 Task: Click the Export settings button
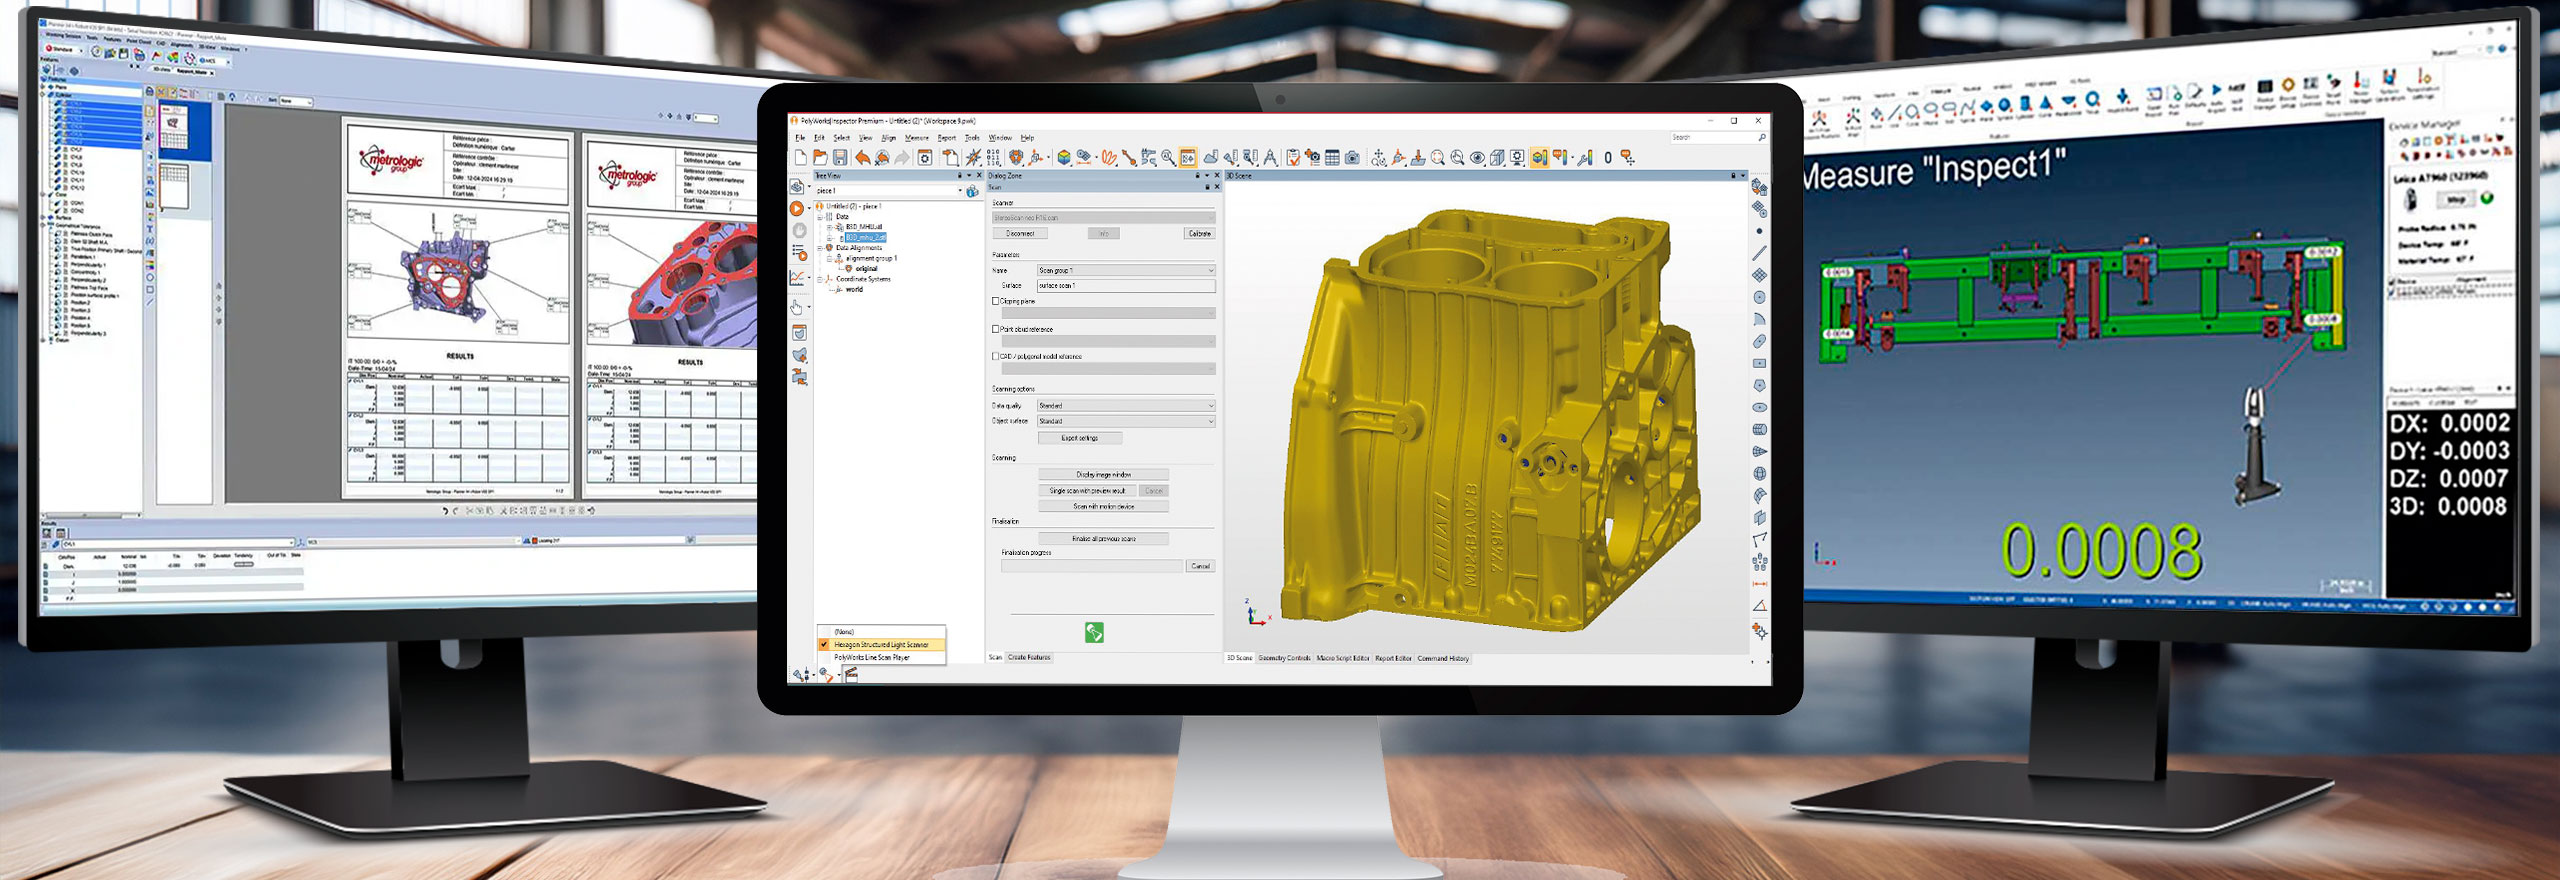1080,438
